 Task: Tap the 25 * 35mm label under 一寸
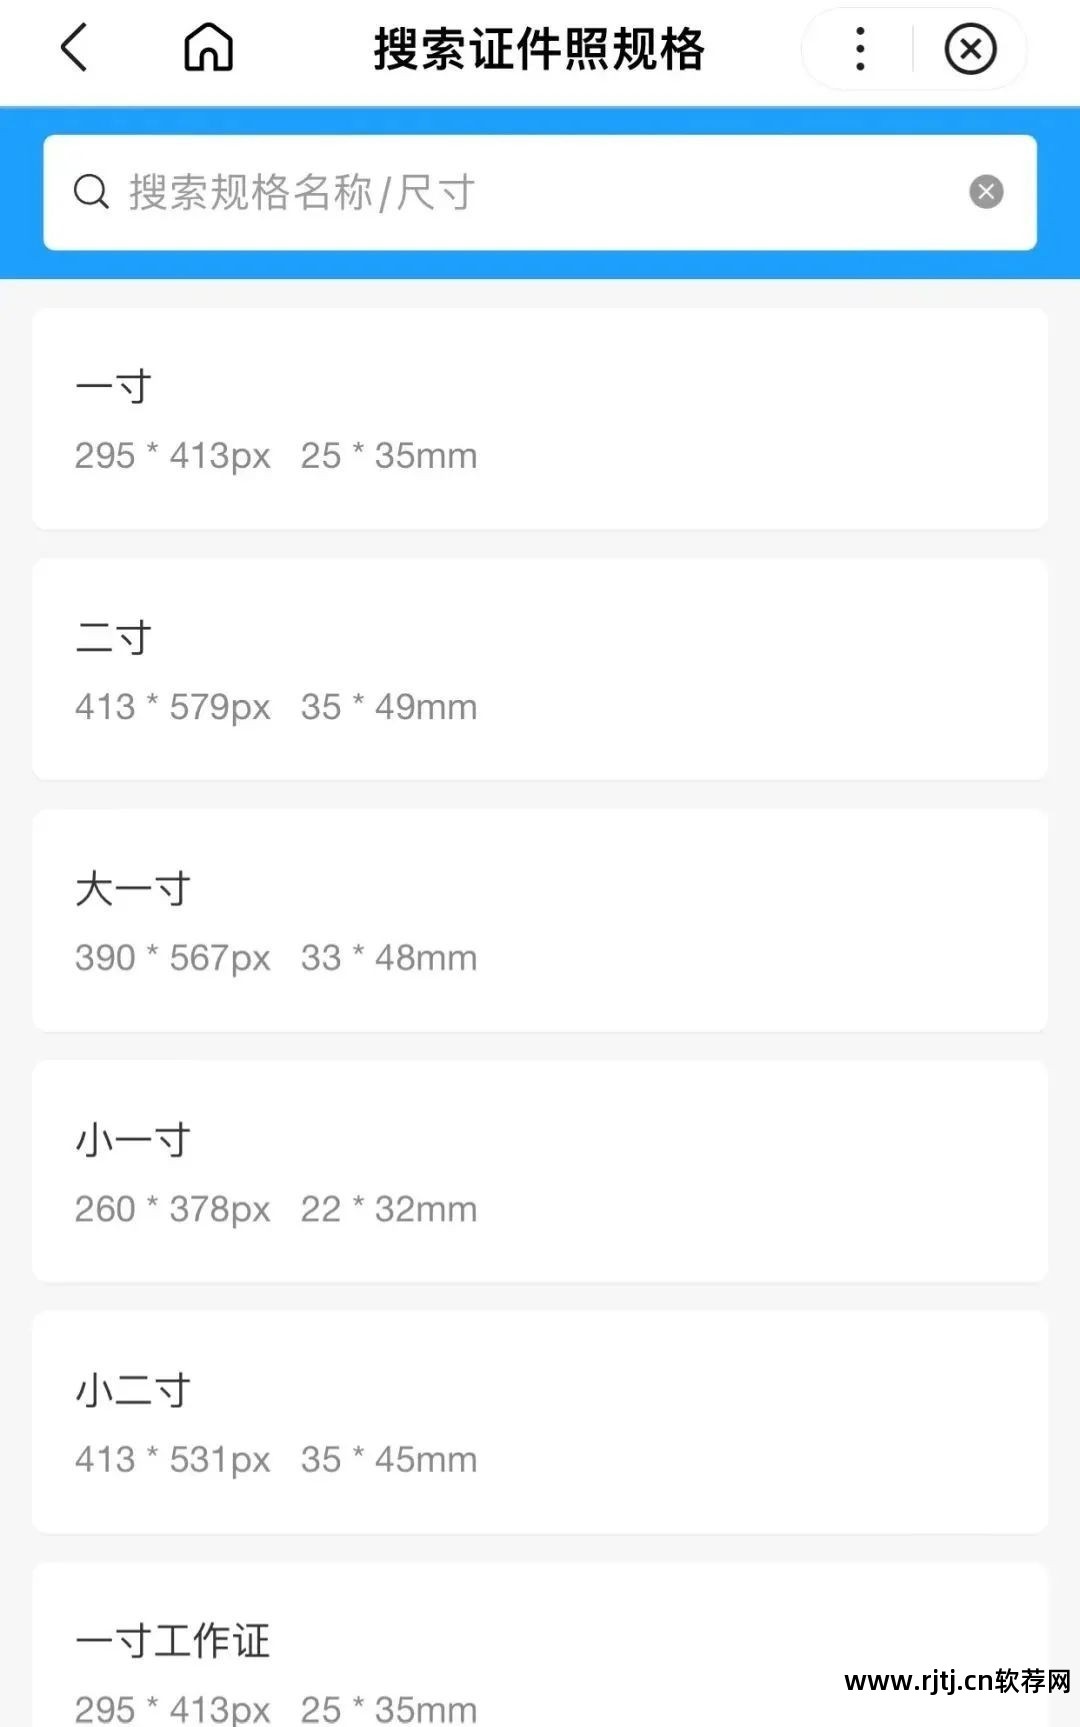[389, 456]
